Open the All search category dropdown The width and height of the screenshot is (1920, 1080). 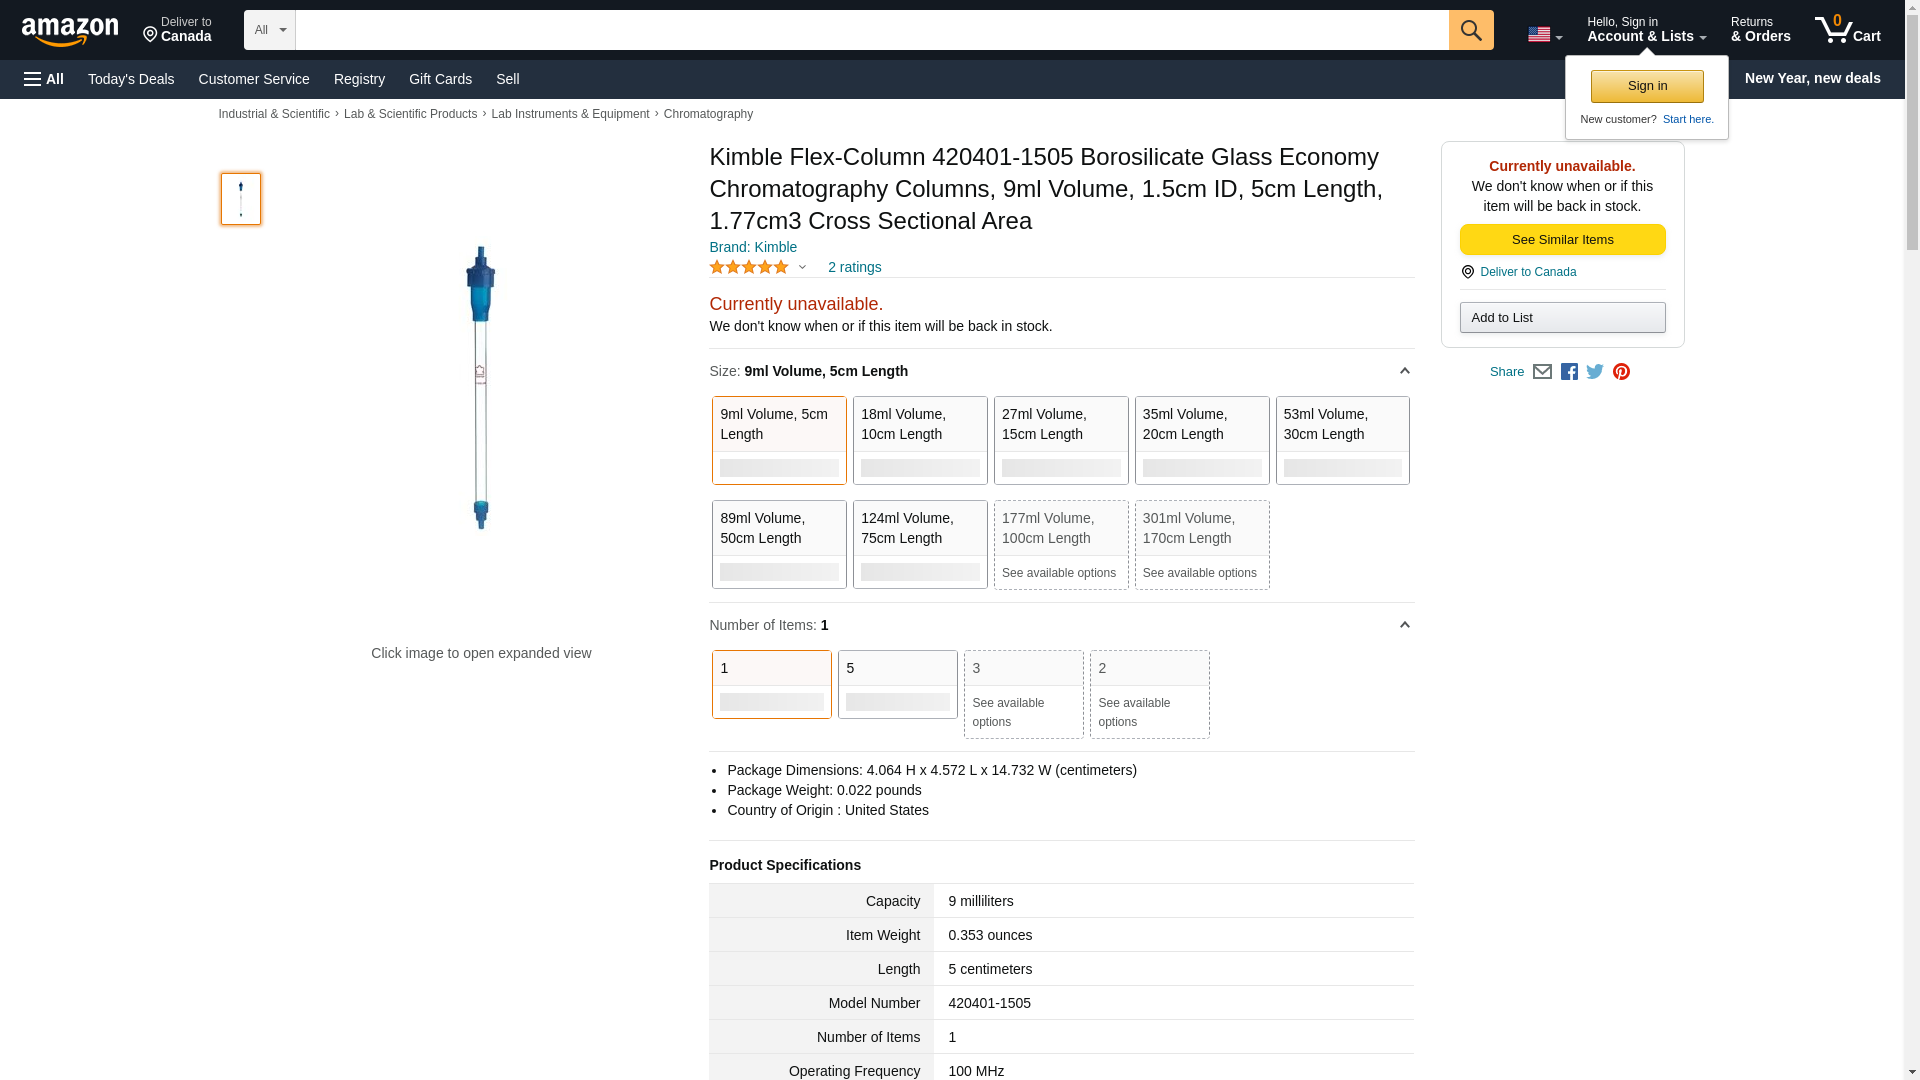269,30
